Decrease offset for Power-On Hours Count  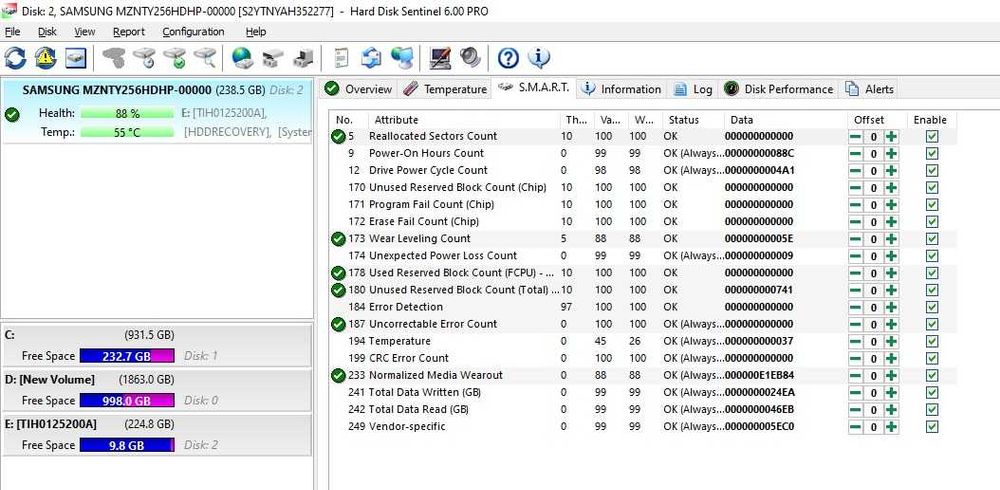coord(855,153)
